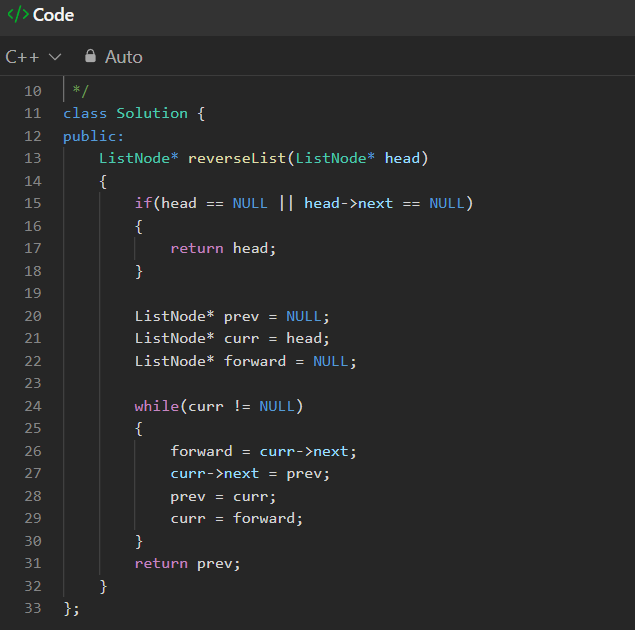Image resolution: width=635 pixels, height=630 pixels.
Task: Click the 'public:' line
Action: coord(94,136)
